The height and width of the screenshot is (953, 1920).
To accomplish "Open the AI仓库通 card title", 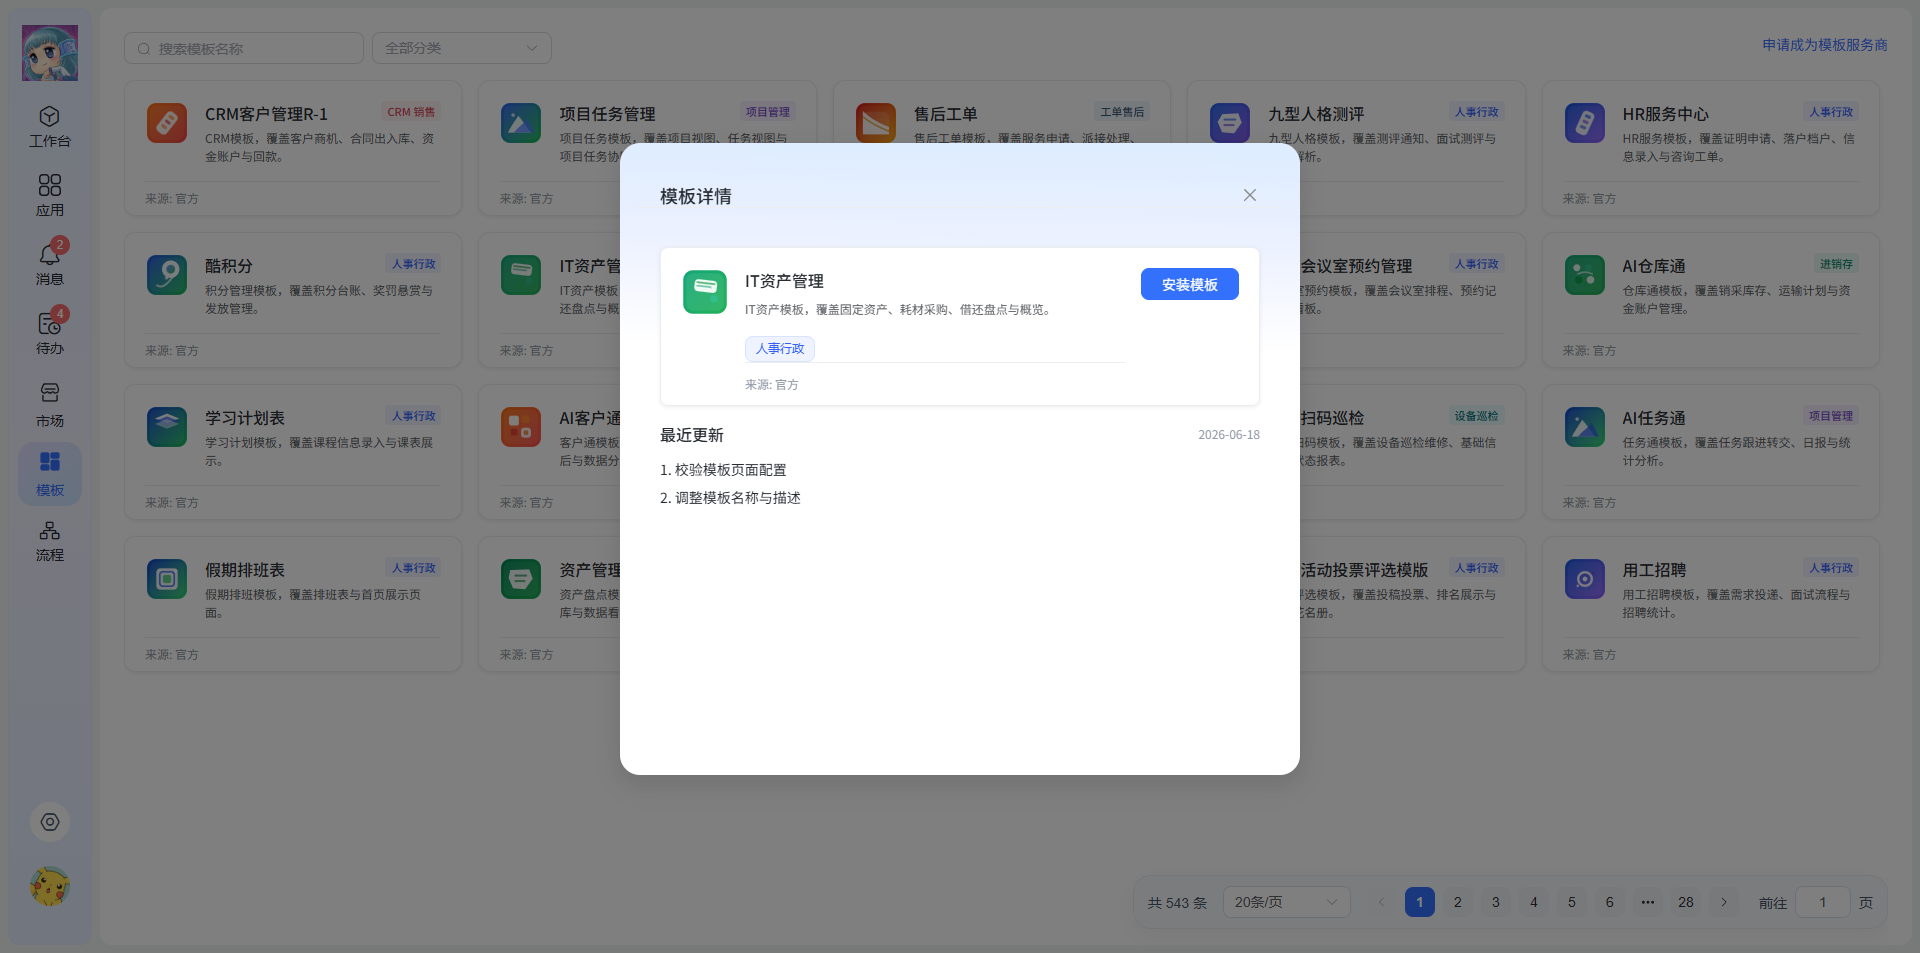I will pos(1654,266).
